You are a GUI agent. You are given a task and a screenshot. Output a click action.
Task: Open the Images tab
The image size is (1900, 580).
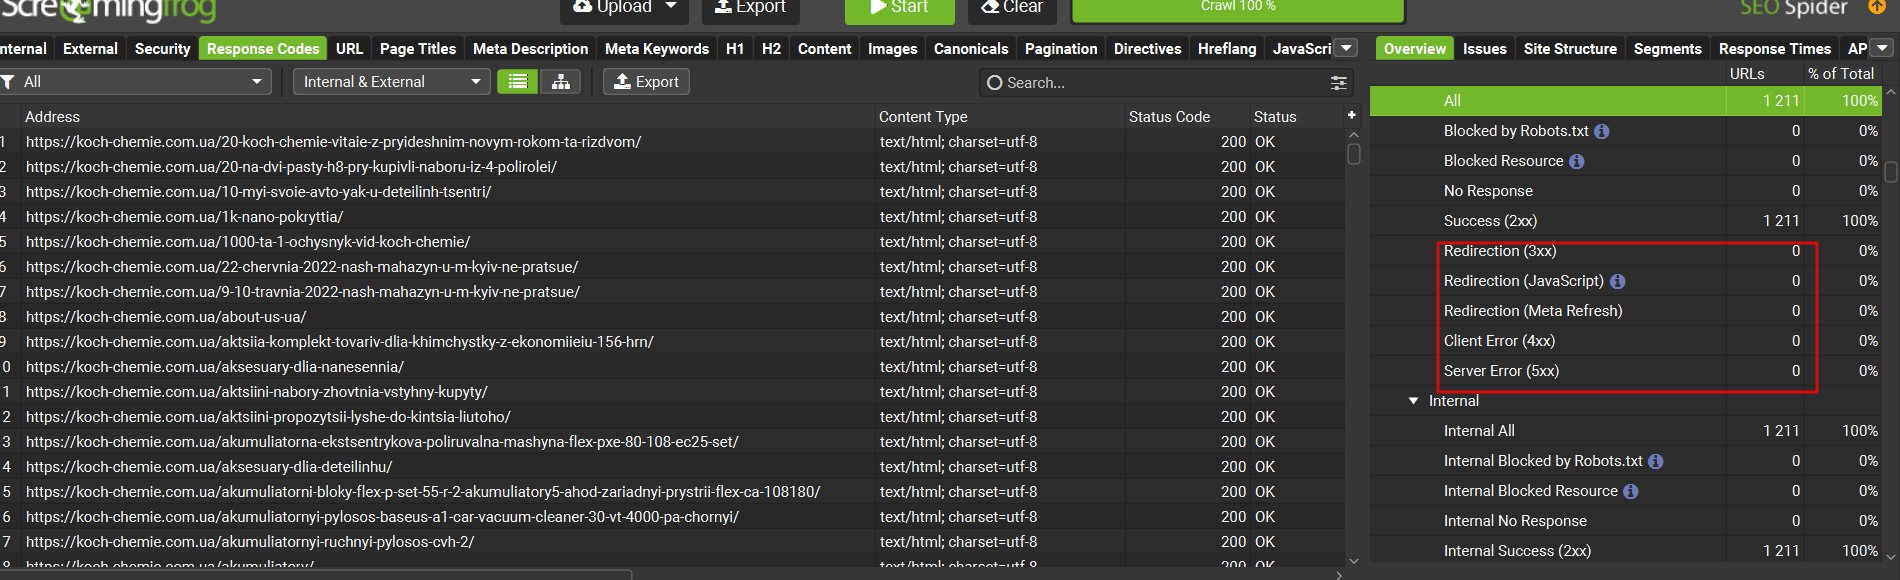[x=892, y=48]
